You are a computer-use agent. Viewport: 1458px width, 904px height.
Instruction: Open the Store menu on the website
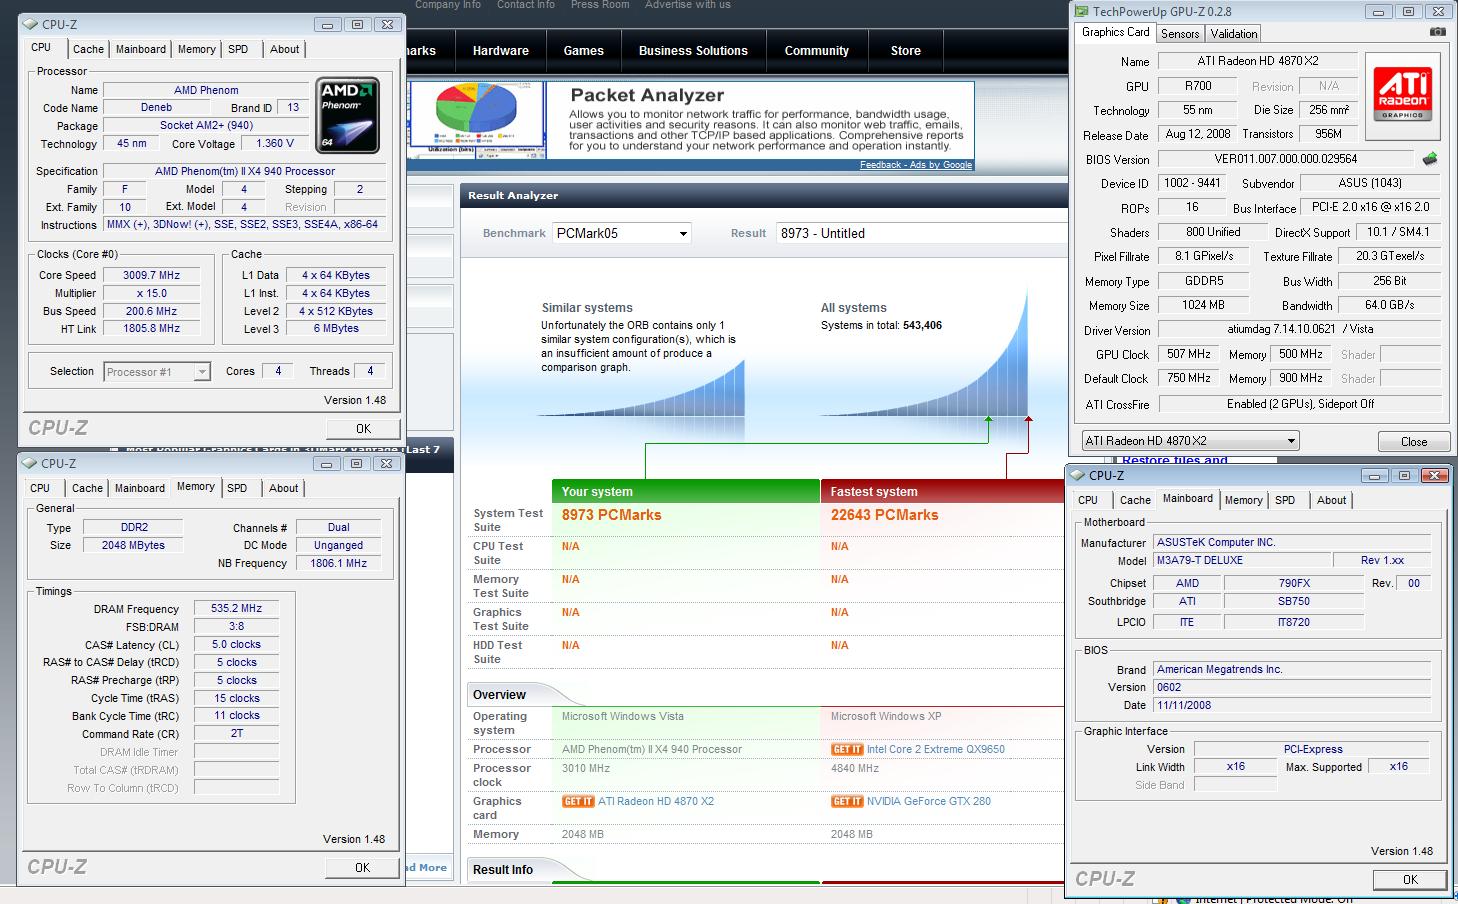(906, 51)
